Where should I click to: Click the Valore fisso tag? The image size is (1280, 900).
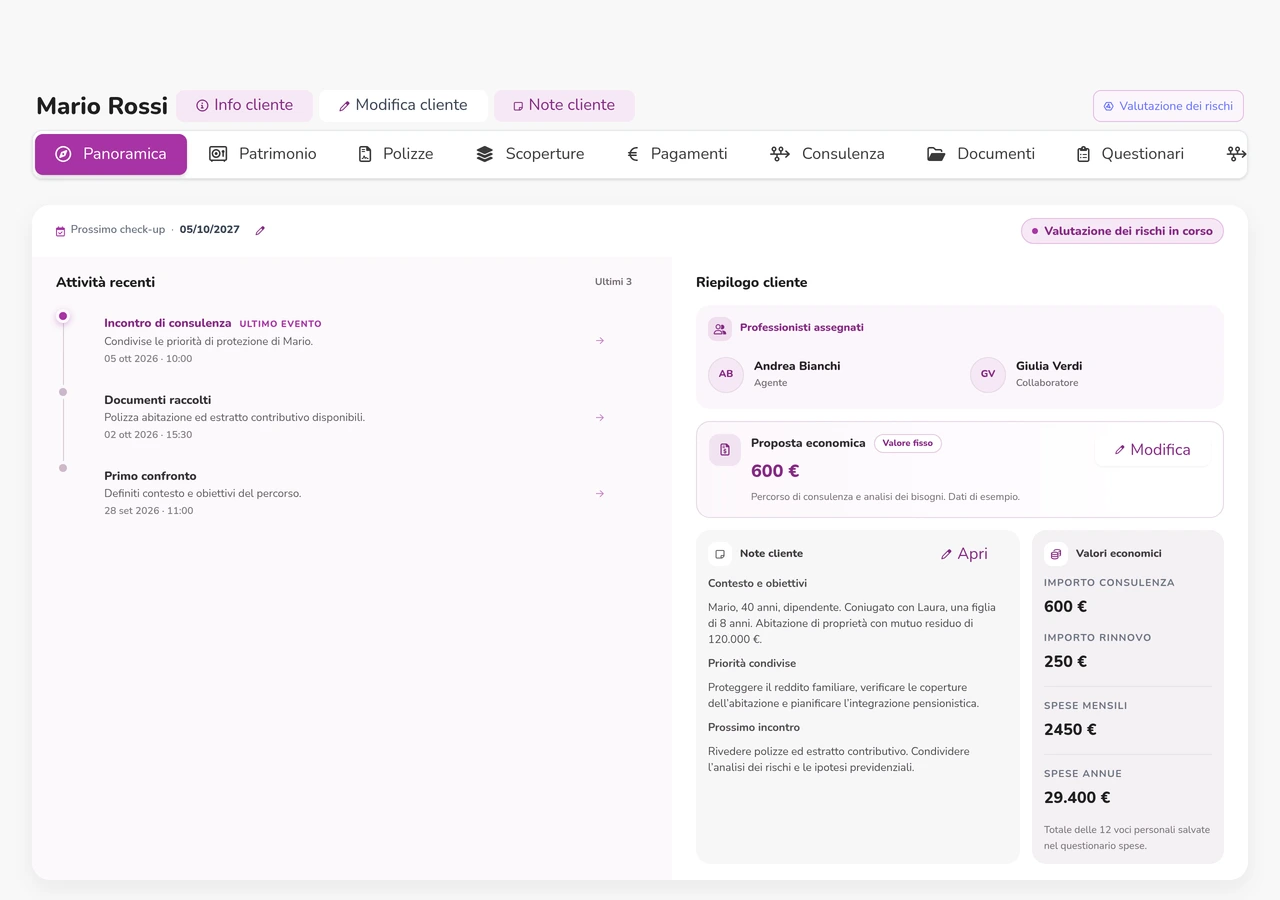tap(908, 443)
